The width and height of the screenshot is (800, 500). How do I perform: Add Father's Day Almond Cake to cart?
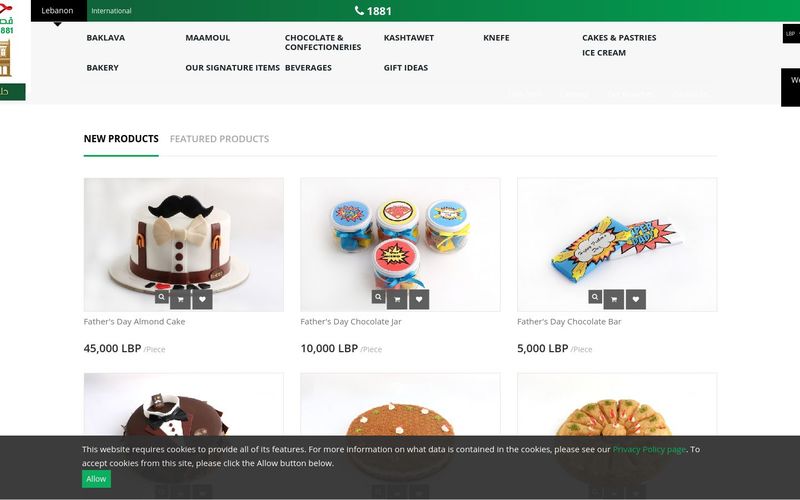(180, 299)
